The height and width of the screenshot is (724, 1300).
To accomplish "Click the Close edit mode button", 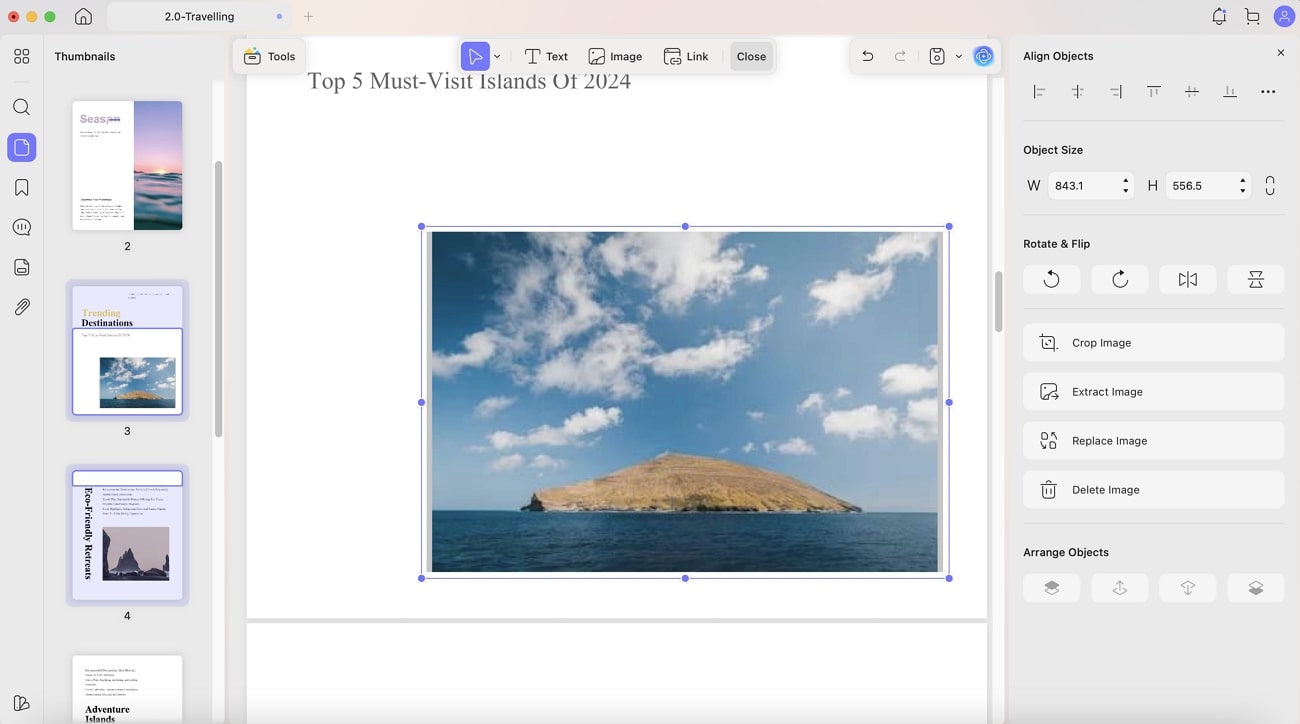I will coord(751,56).
